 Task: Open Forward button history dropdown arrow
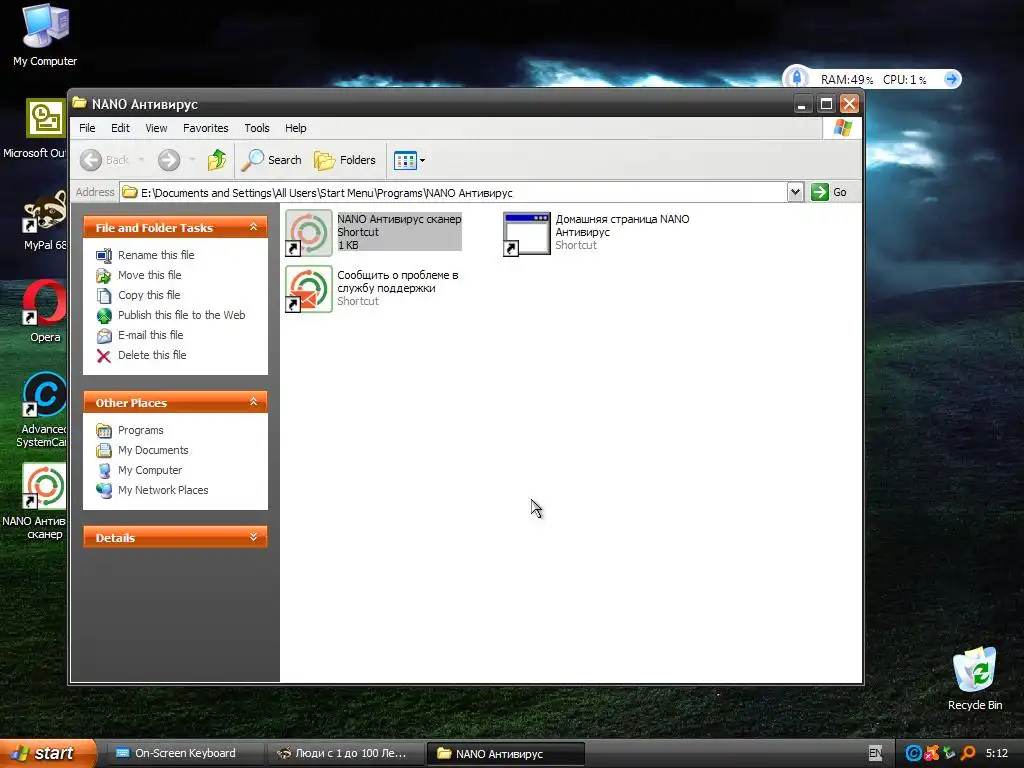[192, 160]
